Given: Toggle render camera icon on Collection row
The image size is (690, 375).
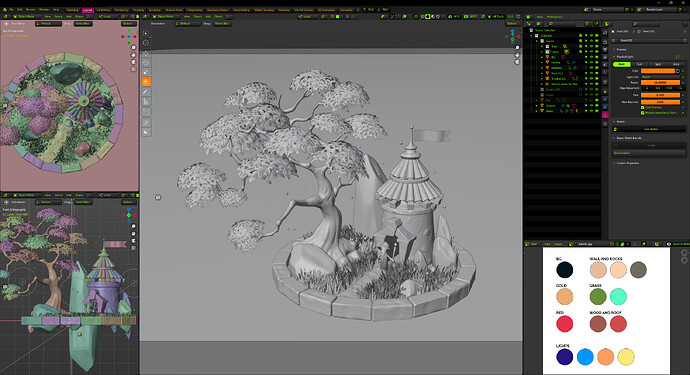Looking at the screenshot, I should 597,36.
